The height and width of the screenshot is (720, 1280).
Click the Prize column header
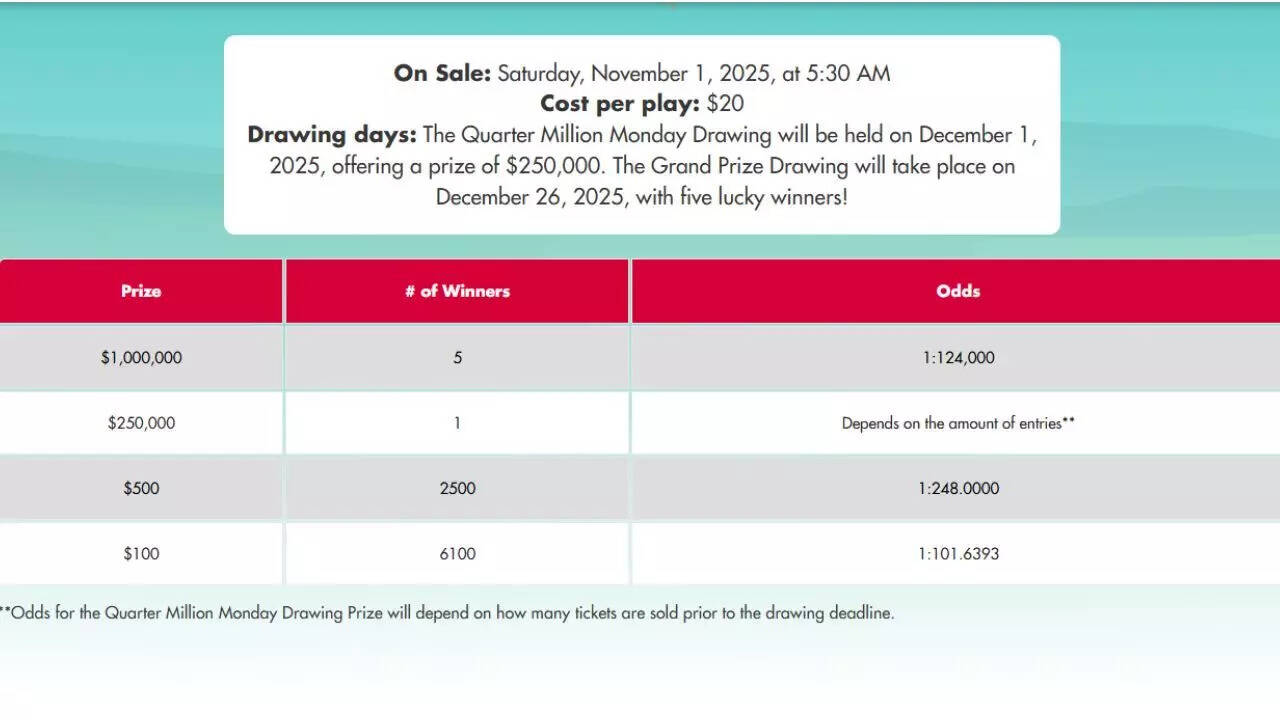coord(141,291)
